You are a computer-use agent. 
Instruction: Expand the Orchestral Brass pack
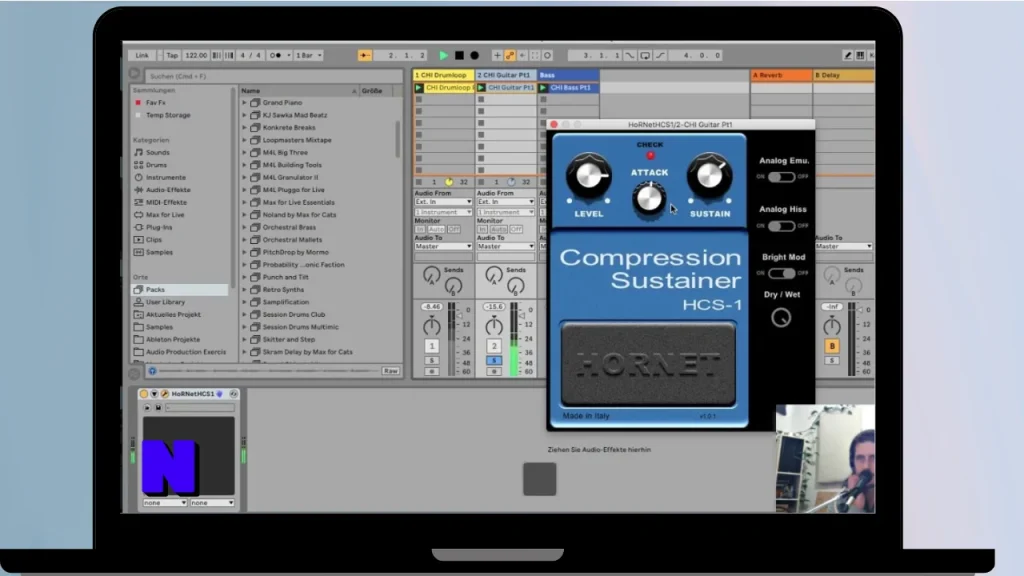tap(244, 227)
